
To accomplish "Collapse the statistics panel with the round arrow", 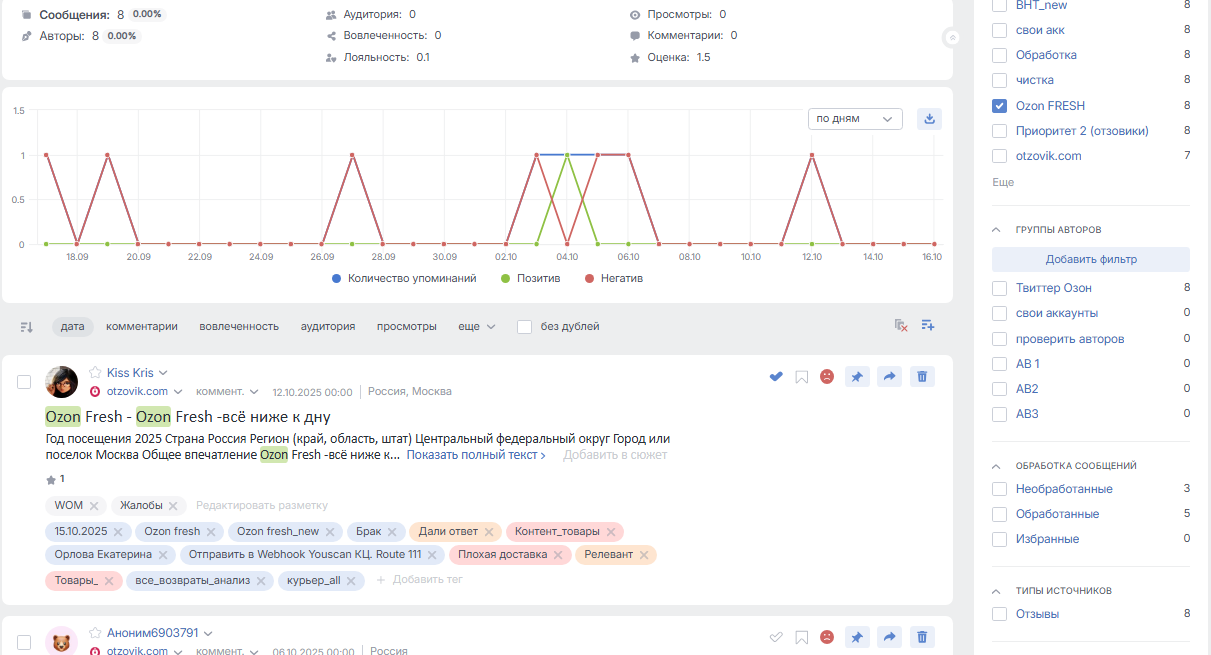I will click(x=952, y=37).
